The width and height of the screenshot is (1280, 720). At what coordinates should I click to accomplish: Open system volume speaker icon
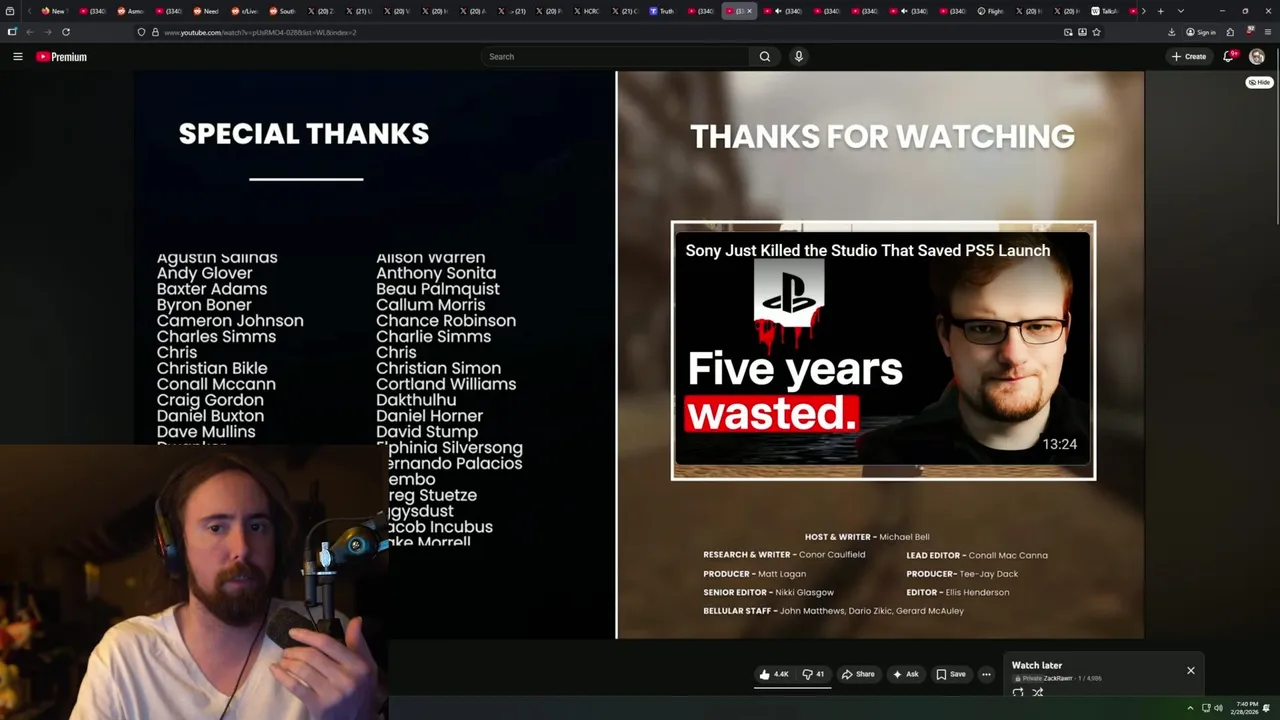[1219, 708]
